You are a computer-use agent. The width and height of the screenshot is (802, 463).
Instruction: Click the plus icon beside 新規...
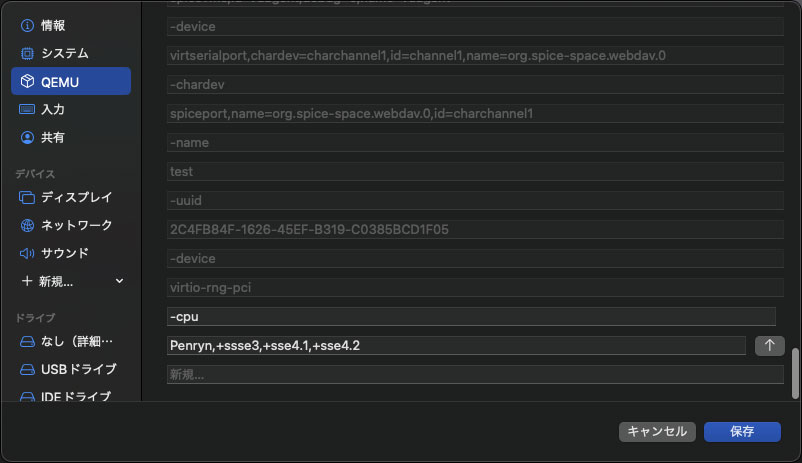[27, 281]
